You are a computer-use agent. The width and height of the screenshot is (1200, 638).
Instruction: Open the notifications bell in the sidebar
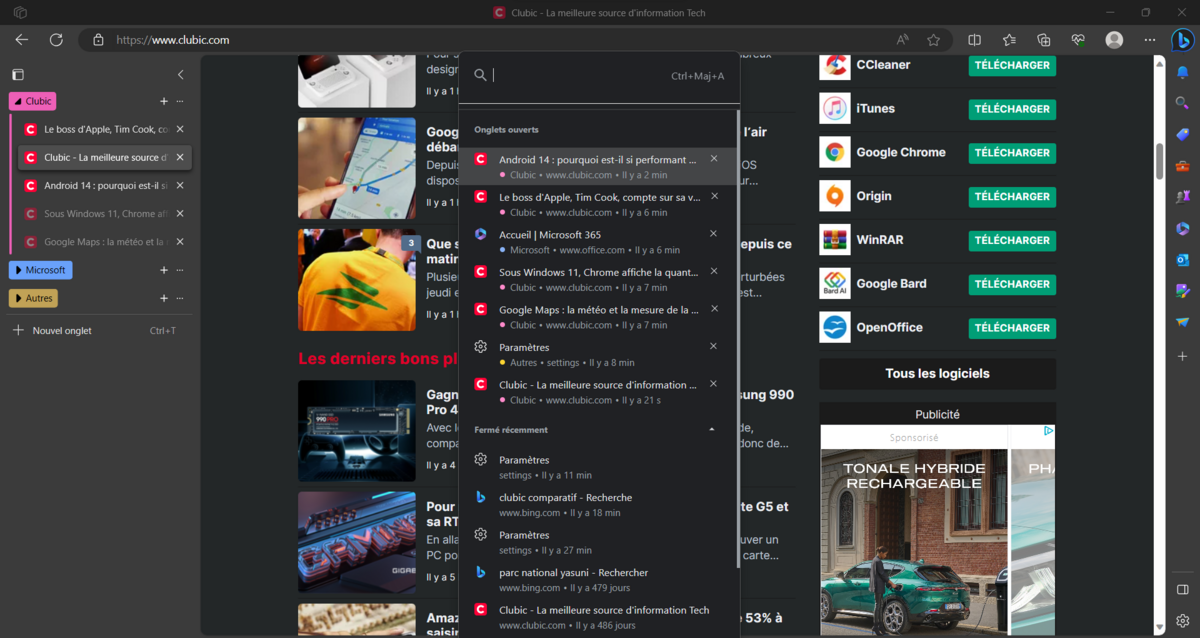1182,72
